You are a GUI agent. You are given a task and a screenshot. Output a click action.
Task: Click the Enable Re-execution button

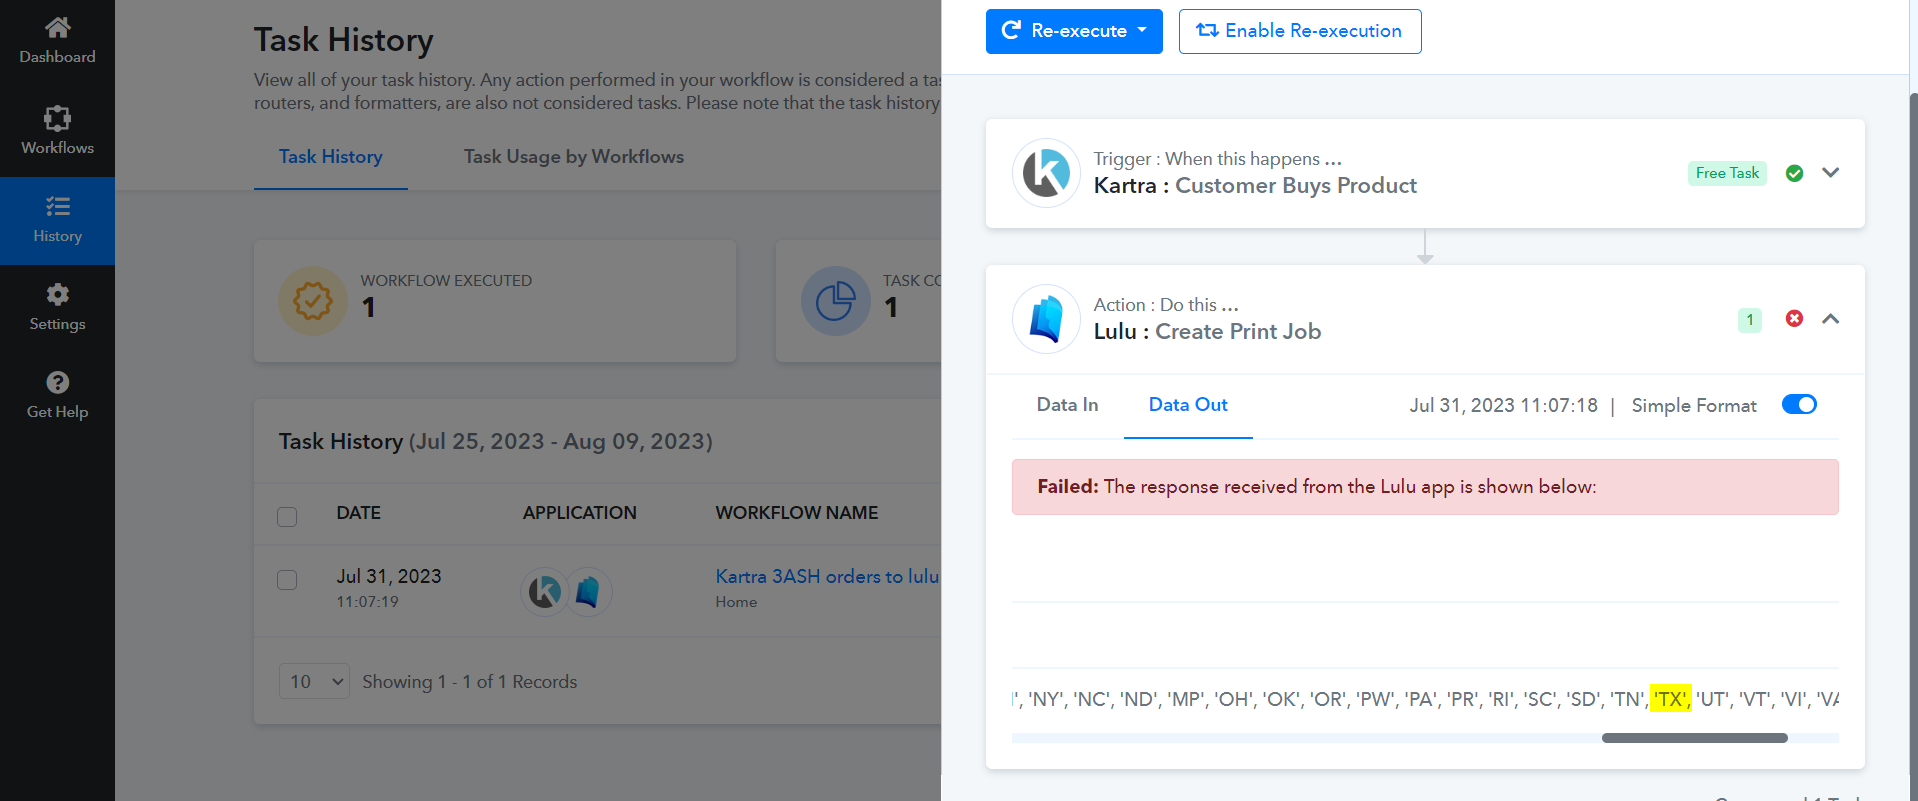tap(1300, 31)
